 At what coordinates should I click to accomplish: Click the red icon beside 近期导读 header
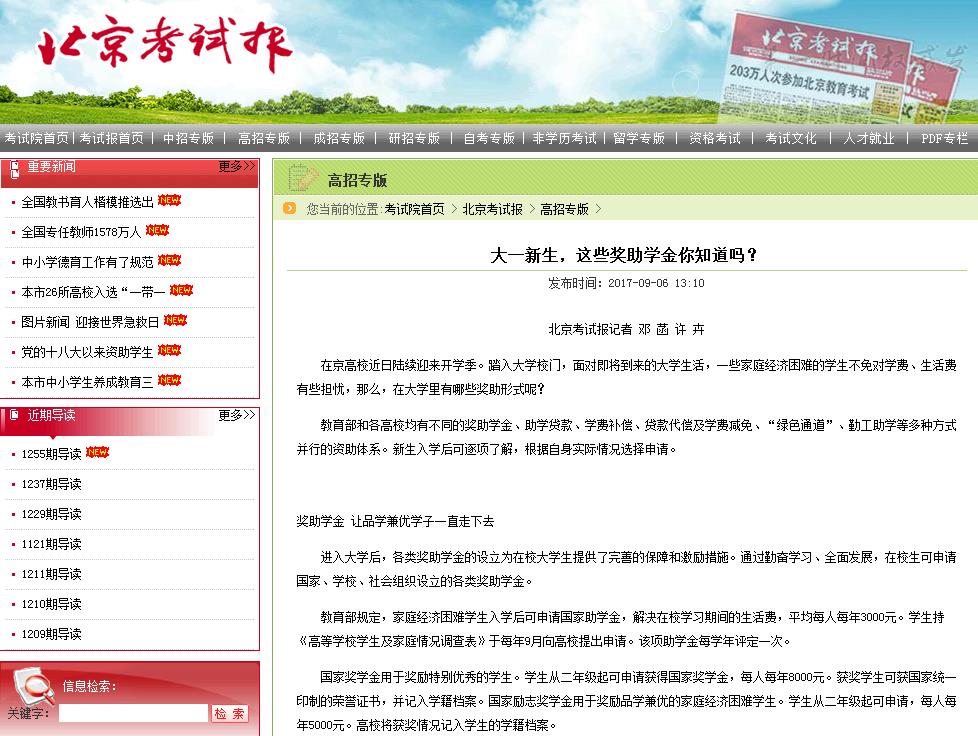point(15,415)
